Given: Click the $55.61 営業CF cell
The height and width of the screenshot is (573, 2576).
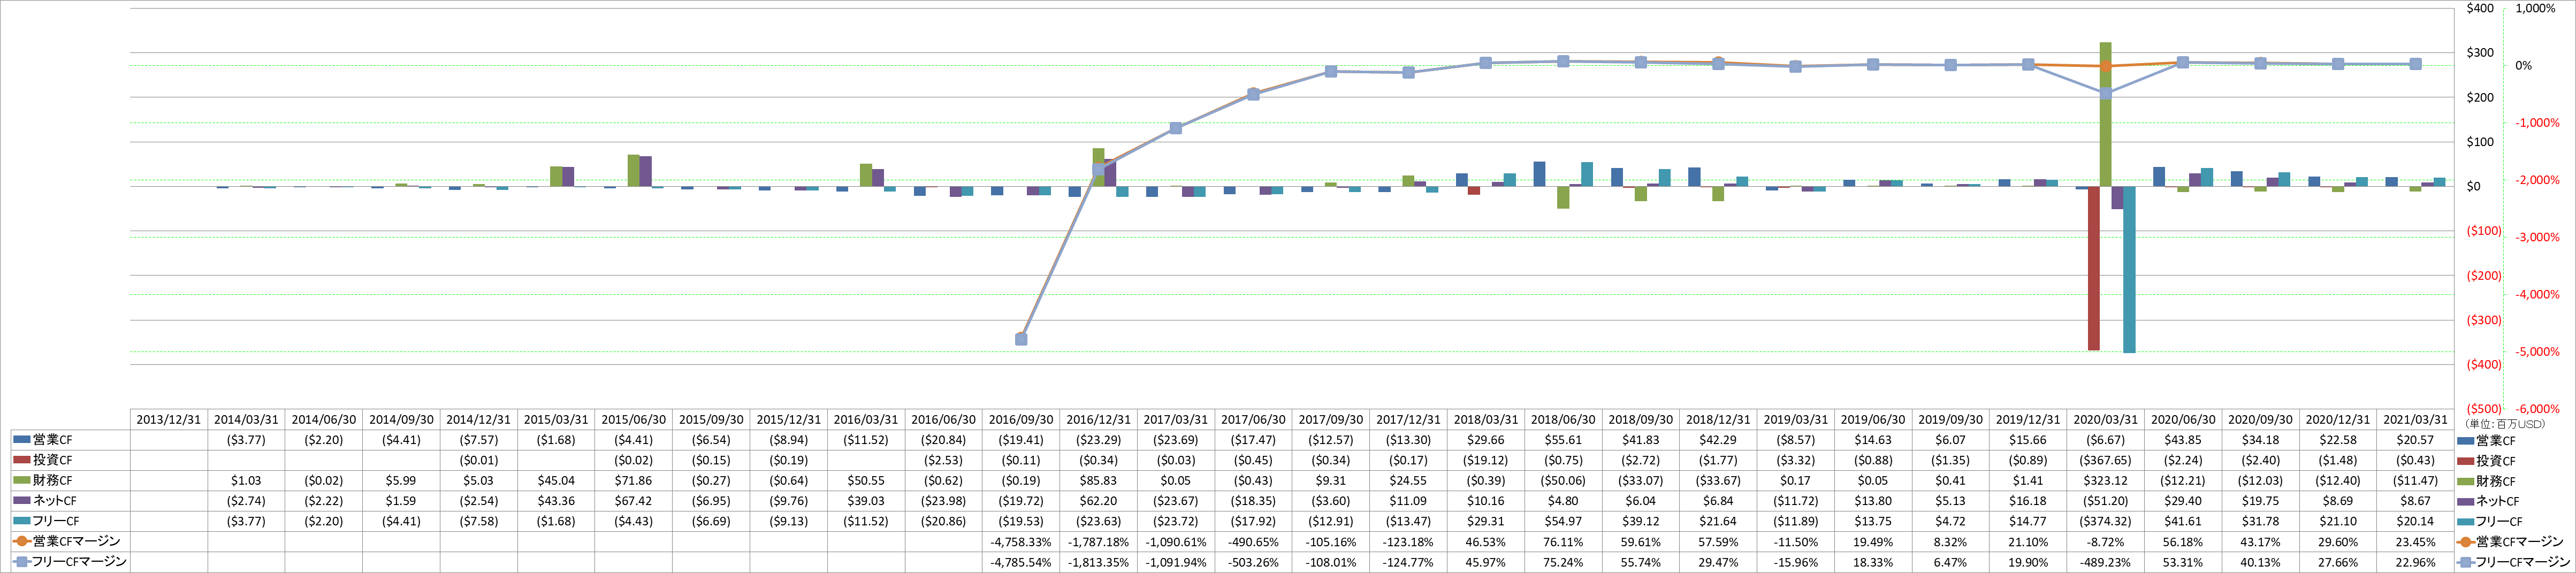Looking at the screenshot, I should point(1563,440).
